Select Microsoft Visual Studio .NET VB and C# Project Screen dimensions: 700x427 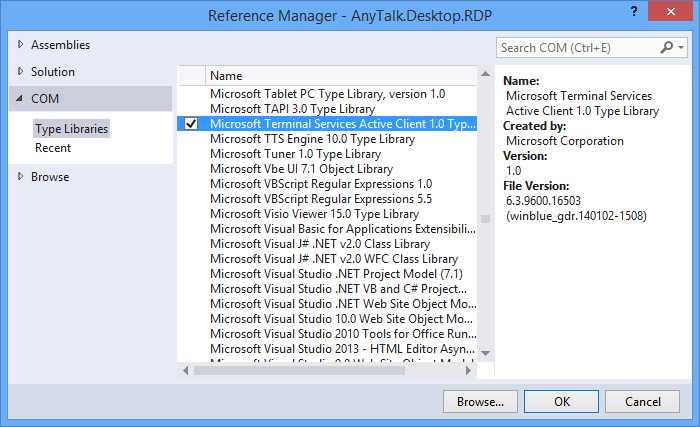(x=327, y=288)
